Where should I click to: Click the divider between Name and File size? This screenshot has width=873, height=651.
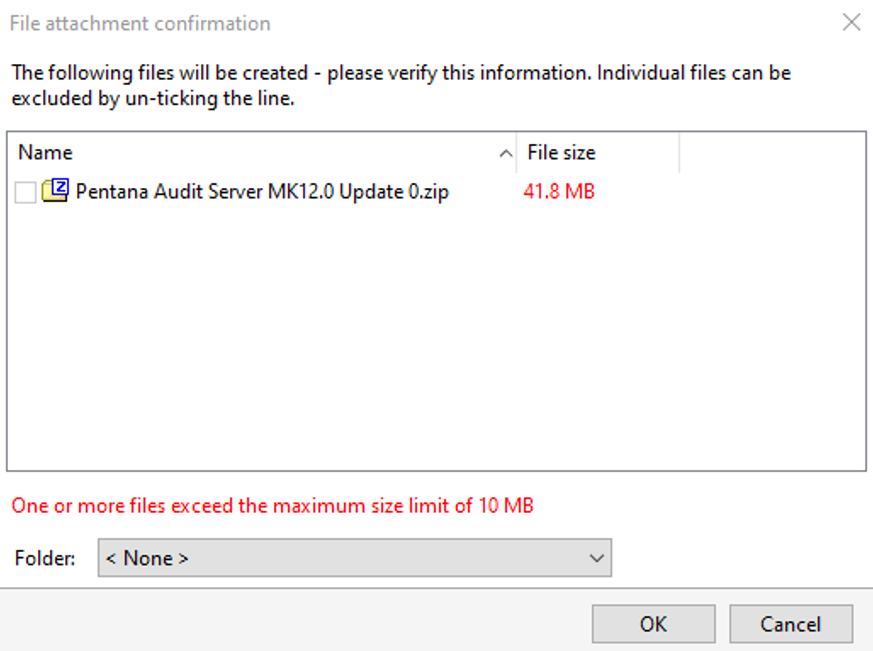516,153
